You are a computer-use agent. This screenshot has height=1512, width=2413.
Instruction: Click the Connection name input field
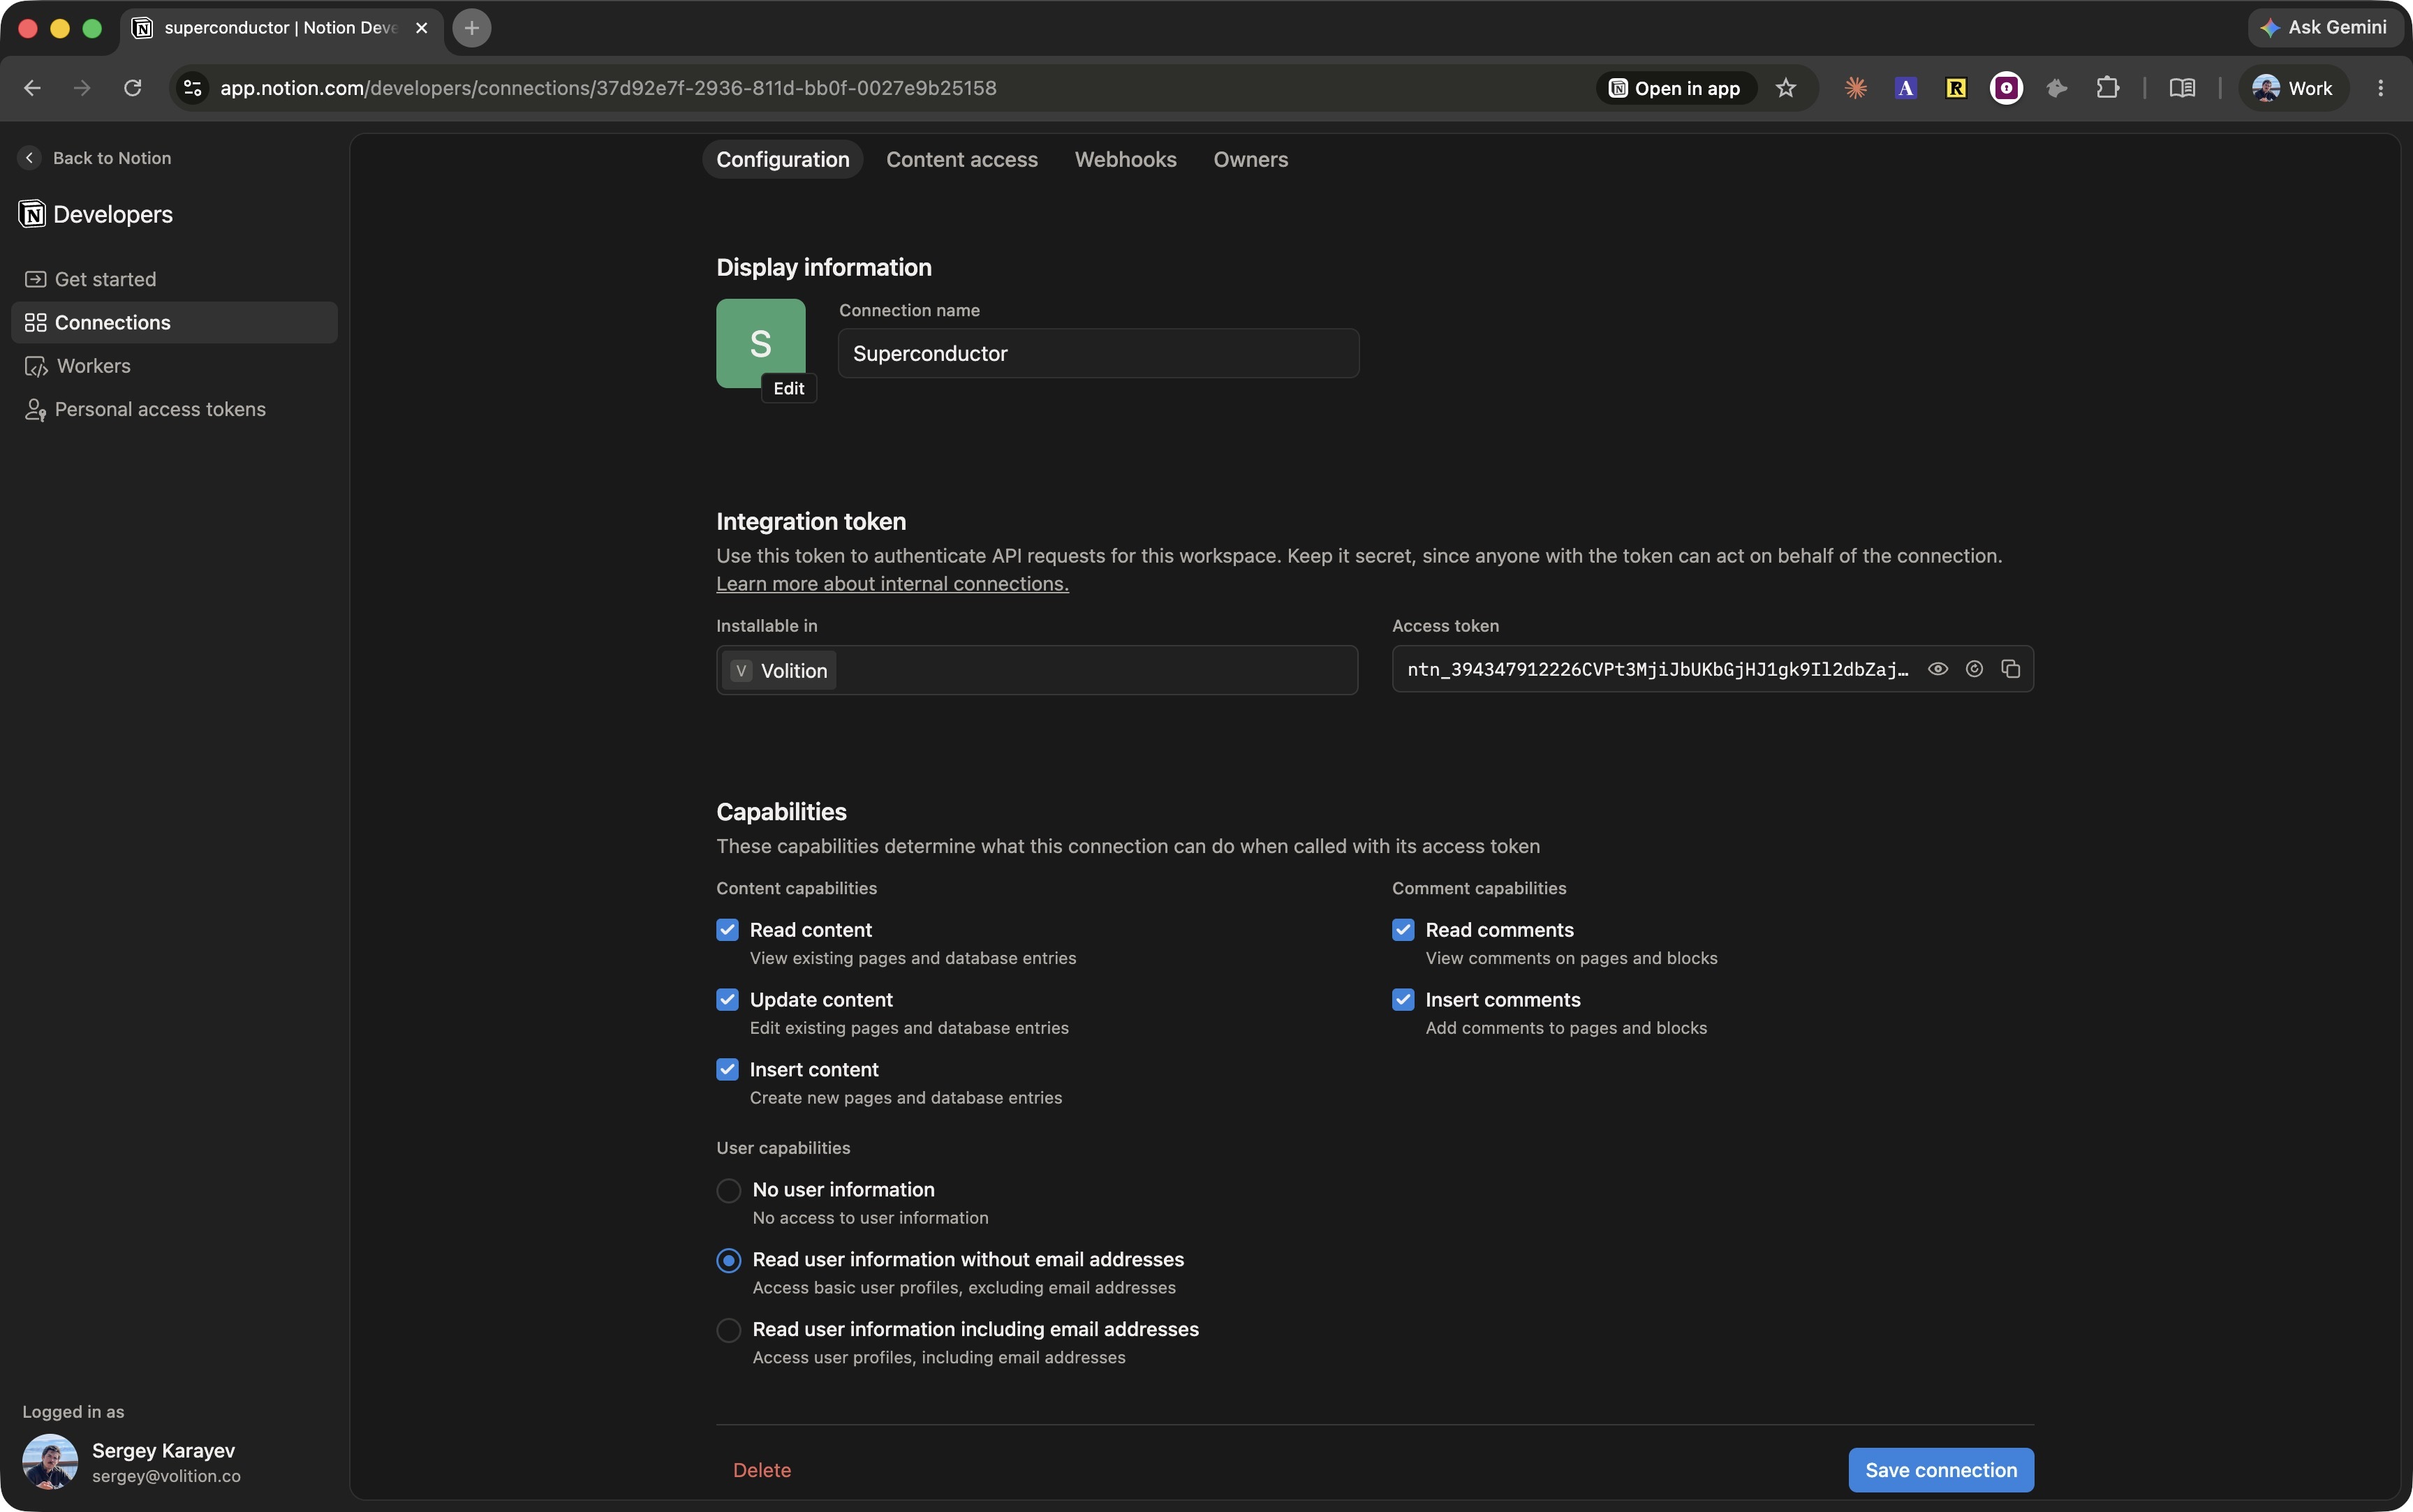click(x=1098, y=353)
